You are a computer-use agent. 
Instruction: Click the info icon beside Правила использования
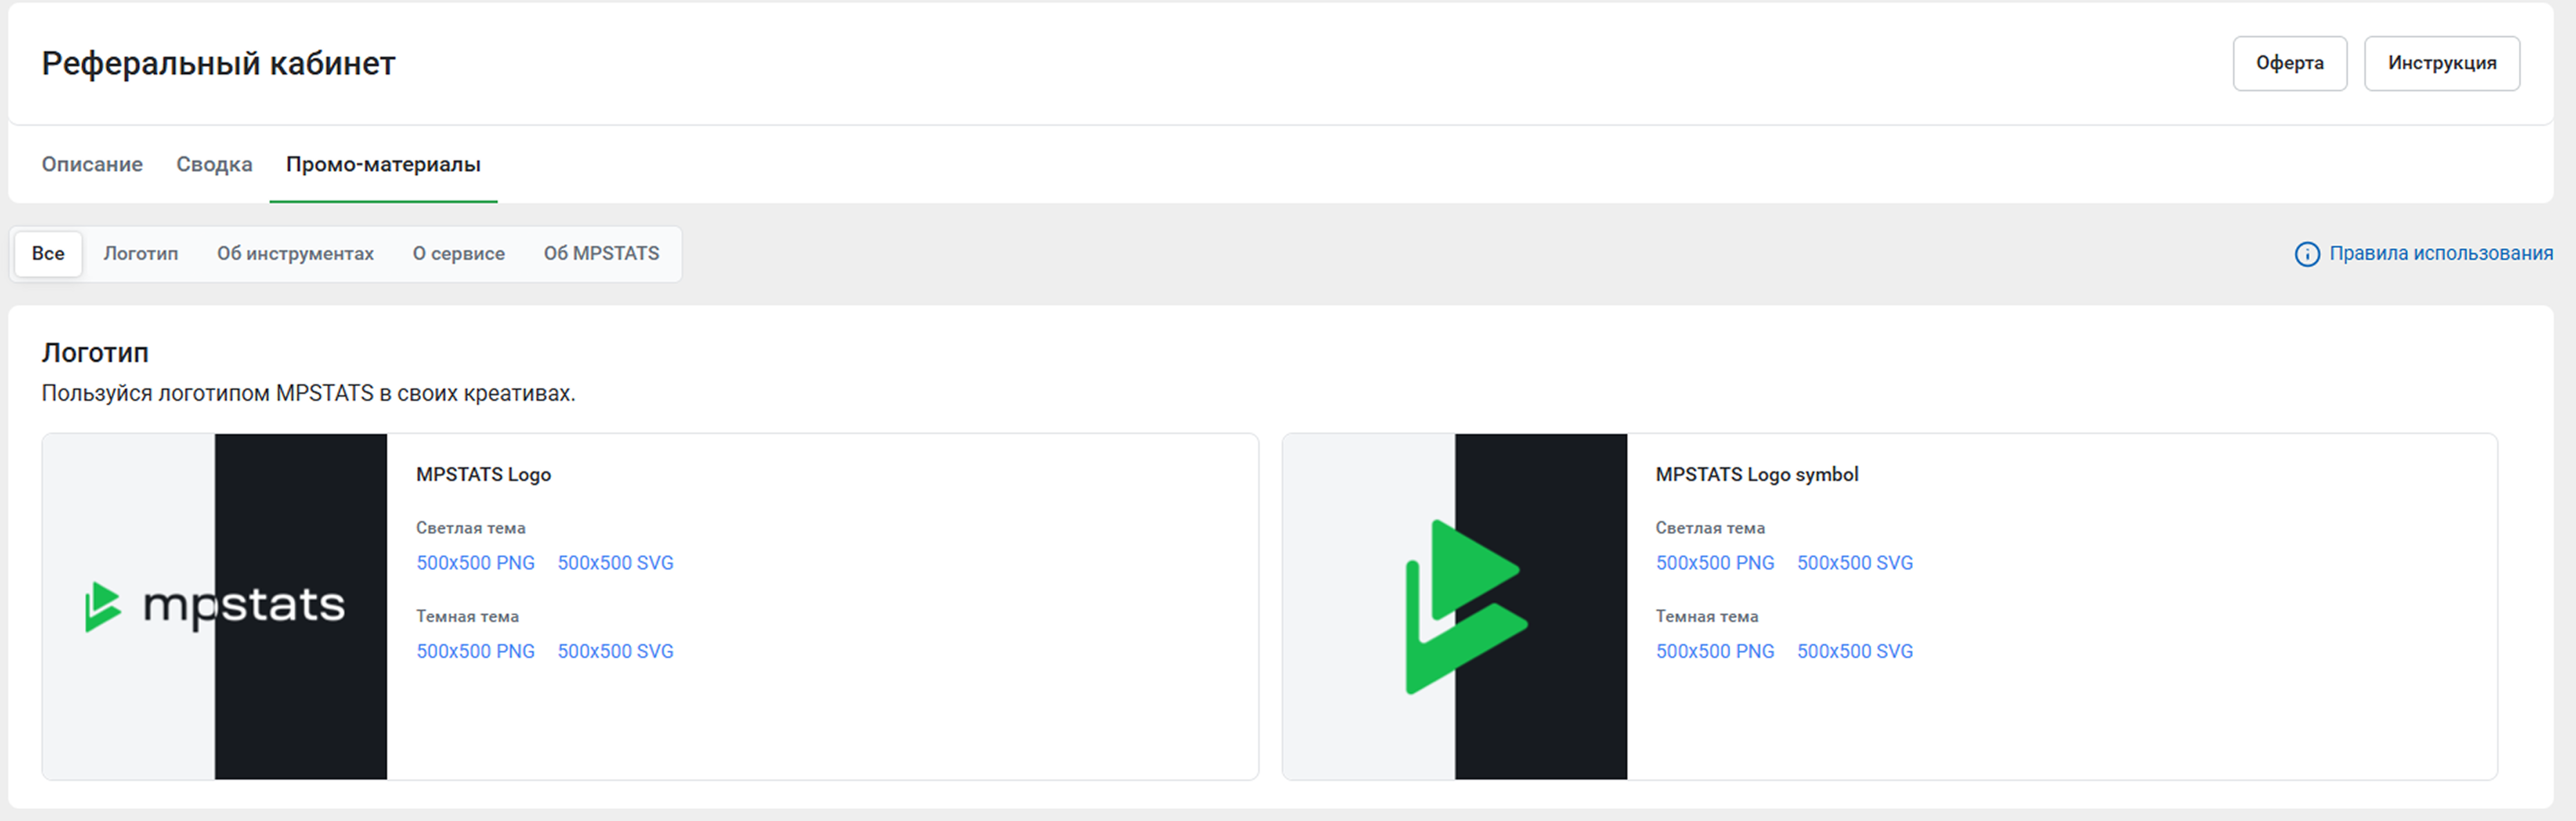(x=2306, y=254)
